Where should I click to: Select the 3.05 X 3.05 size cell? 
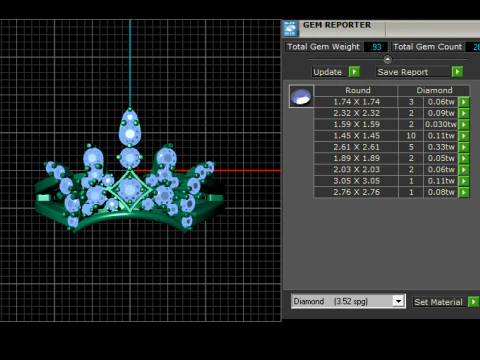(x=356, y=181)
